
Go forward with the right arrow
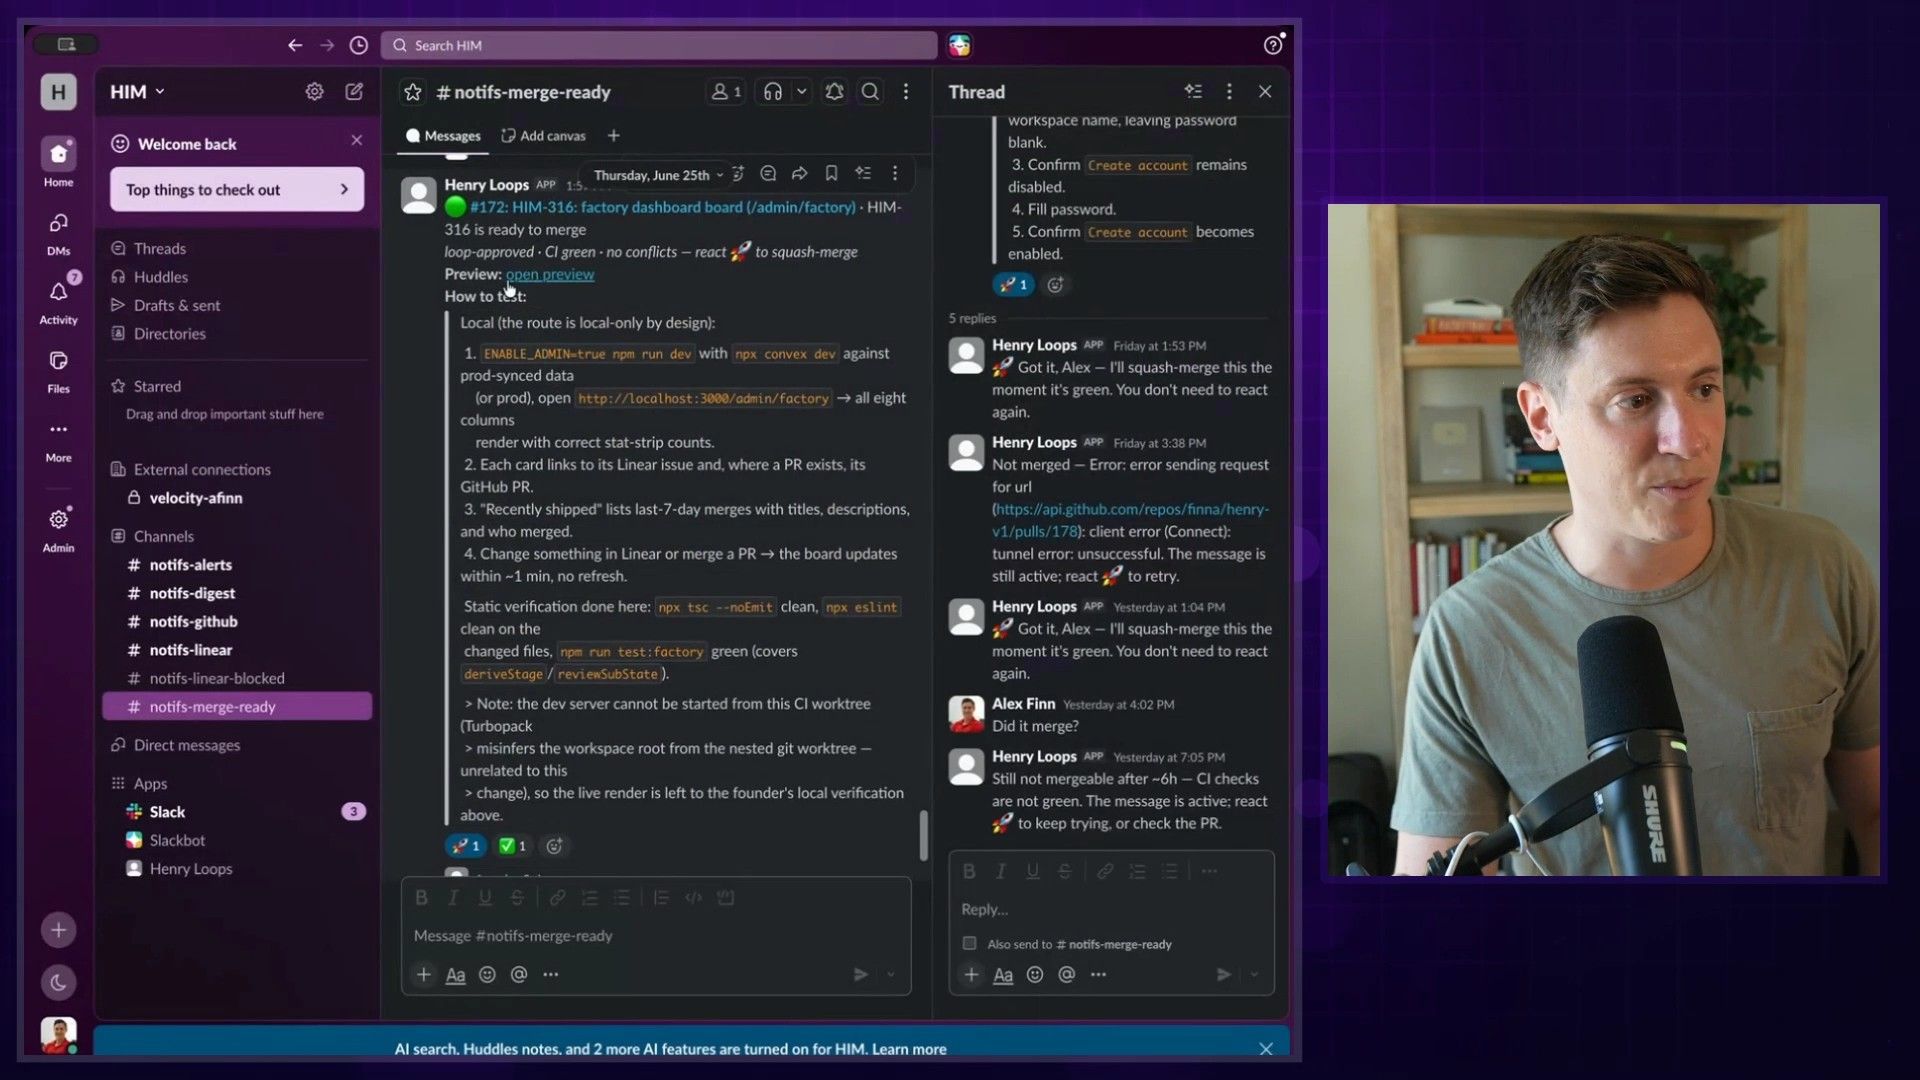pos(327,45)
